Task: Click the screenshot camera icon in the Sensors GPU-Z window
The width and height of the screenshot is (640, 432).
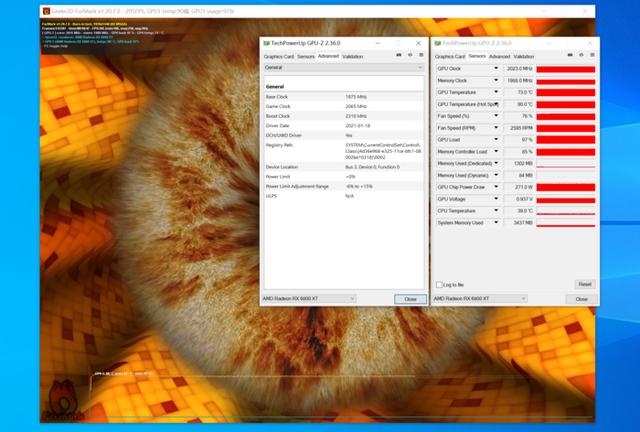Action: [x=570, y=55]
